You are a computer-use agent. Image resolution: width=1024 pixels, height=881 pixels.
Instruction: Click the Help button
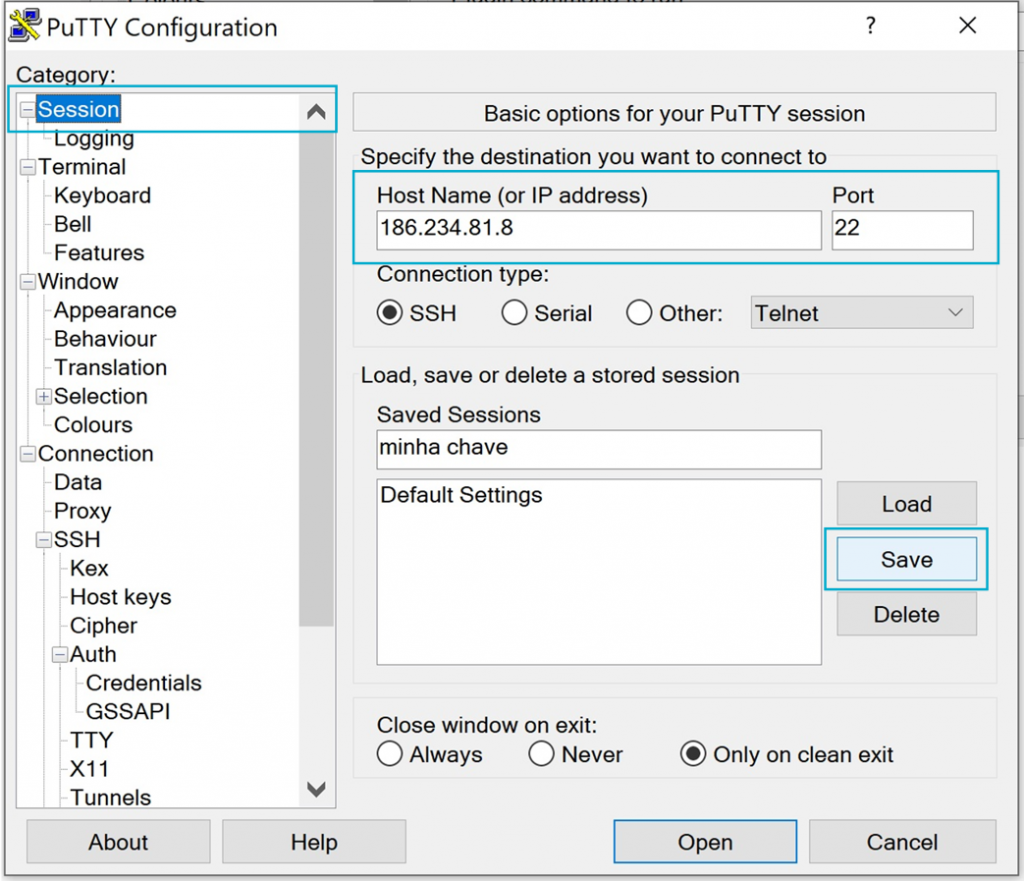point(314,842)
